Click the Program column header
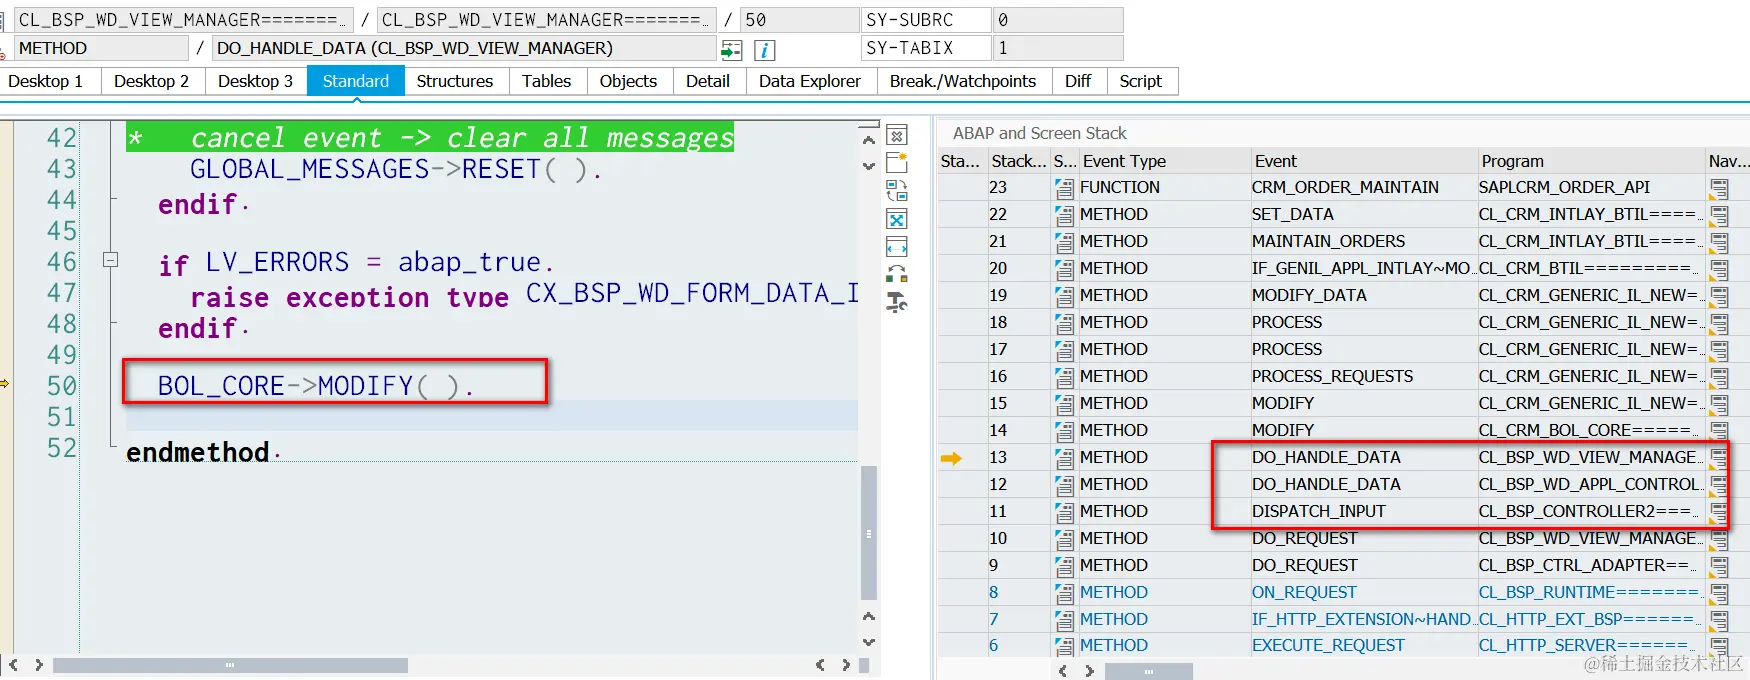 pyautogui.click(x=1590, y=161)
